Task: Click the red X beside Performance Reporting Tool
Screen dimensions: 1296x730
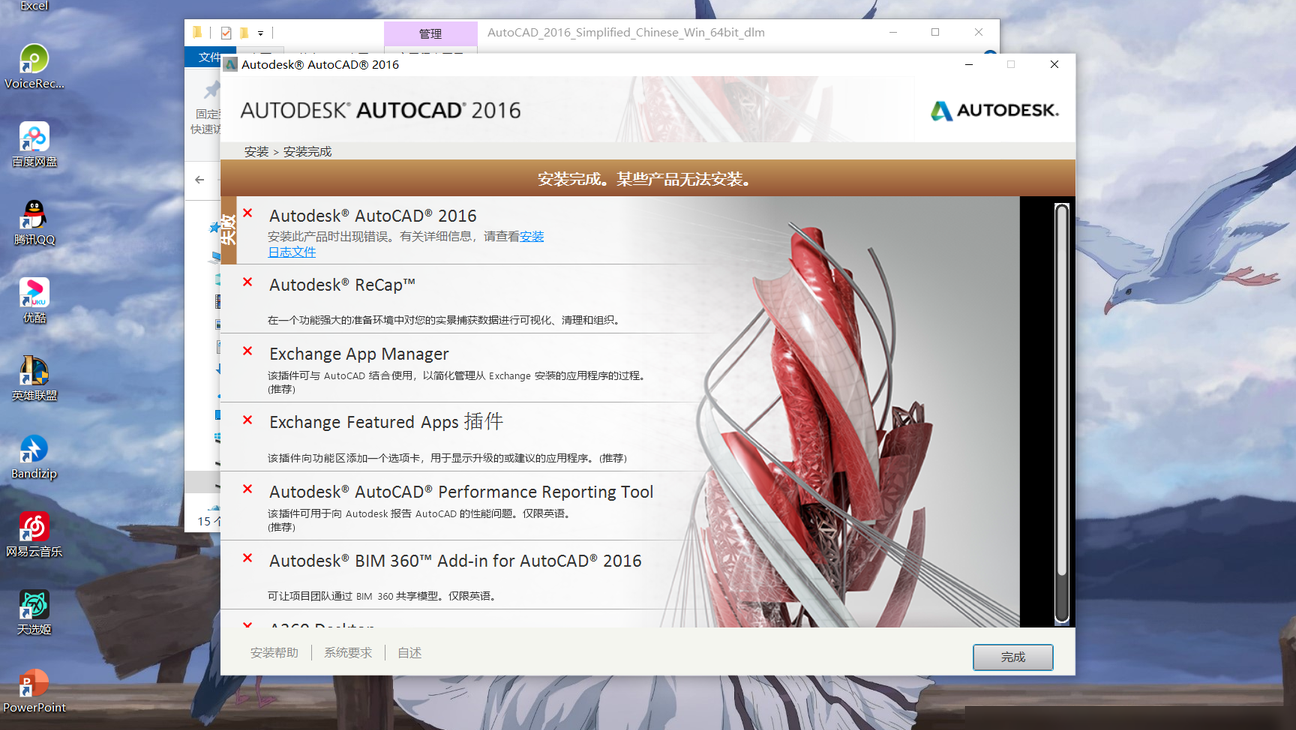Action: (x=248, y=489)
